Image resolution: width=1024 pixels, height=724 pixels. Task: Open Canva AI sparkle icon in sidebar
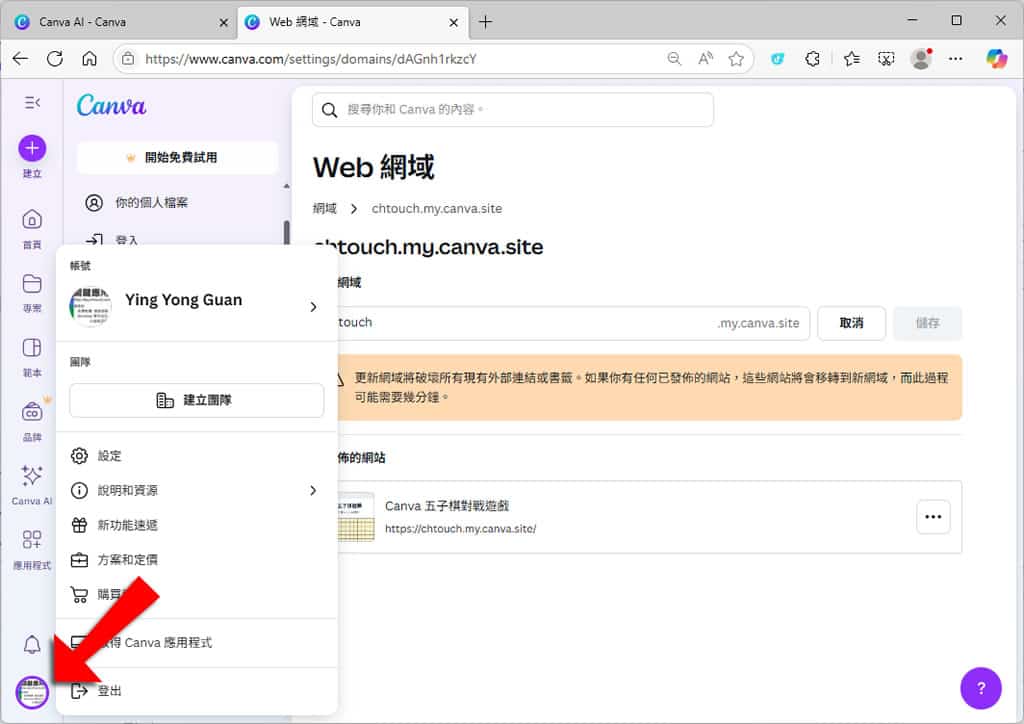32,476
